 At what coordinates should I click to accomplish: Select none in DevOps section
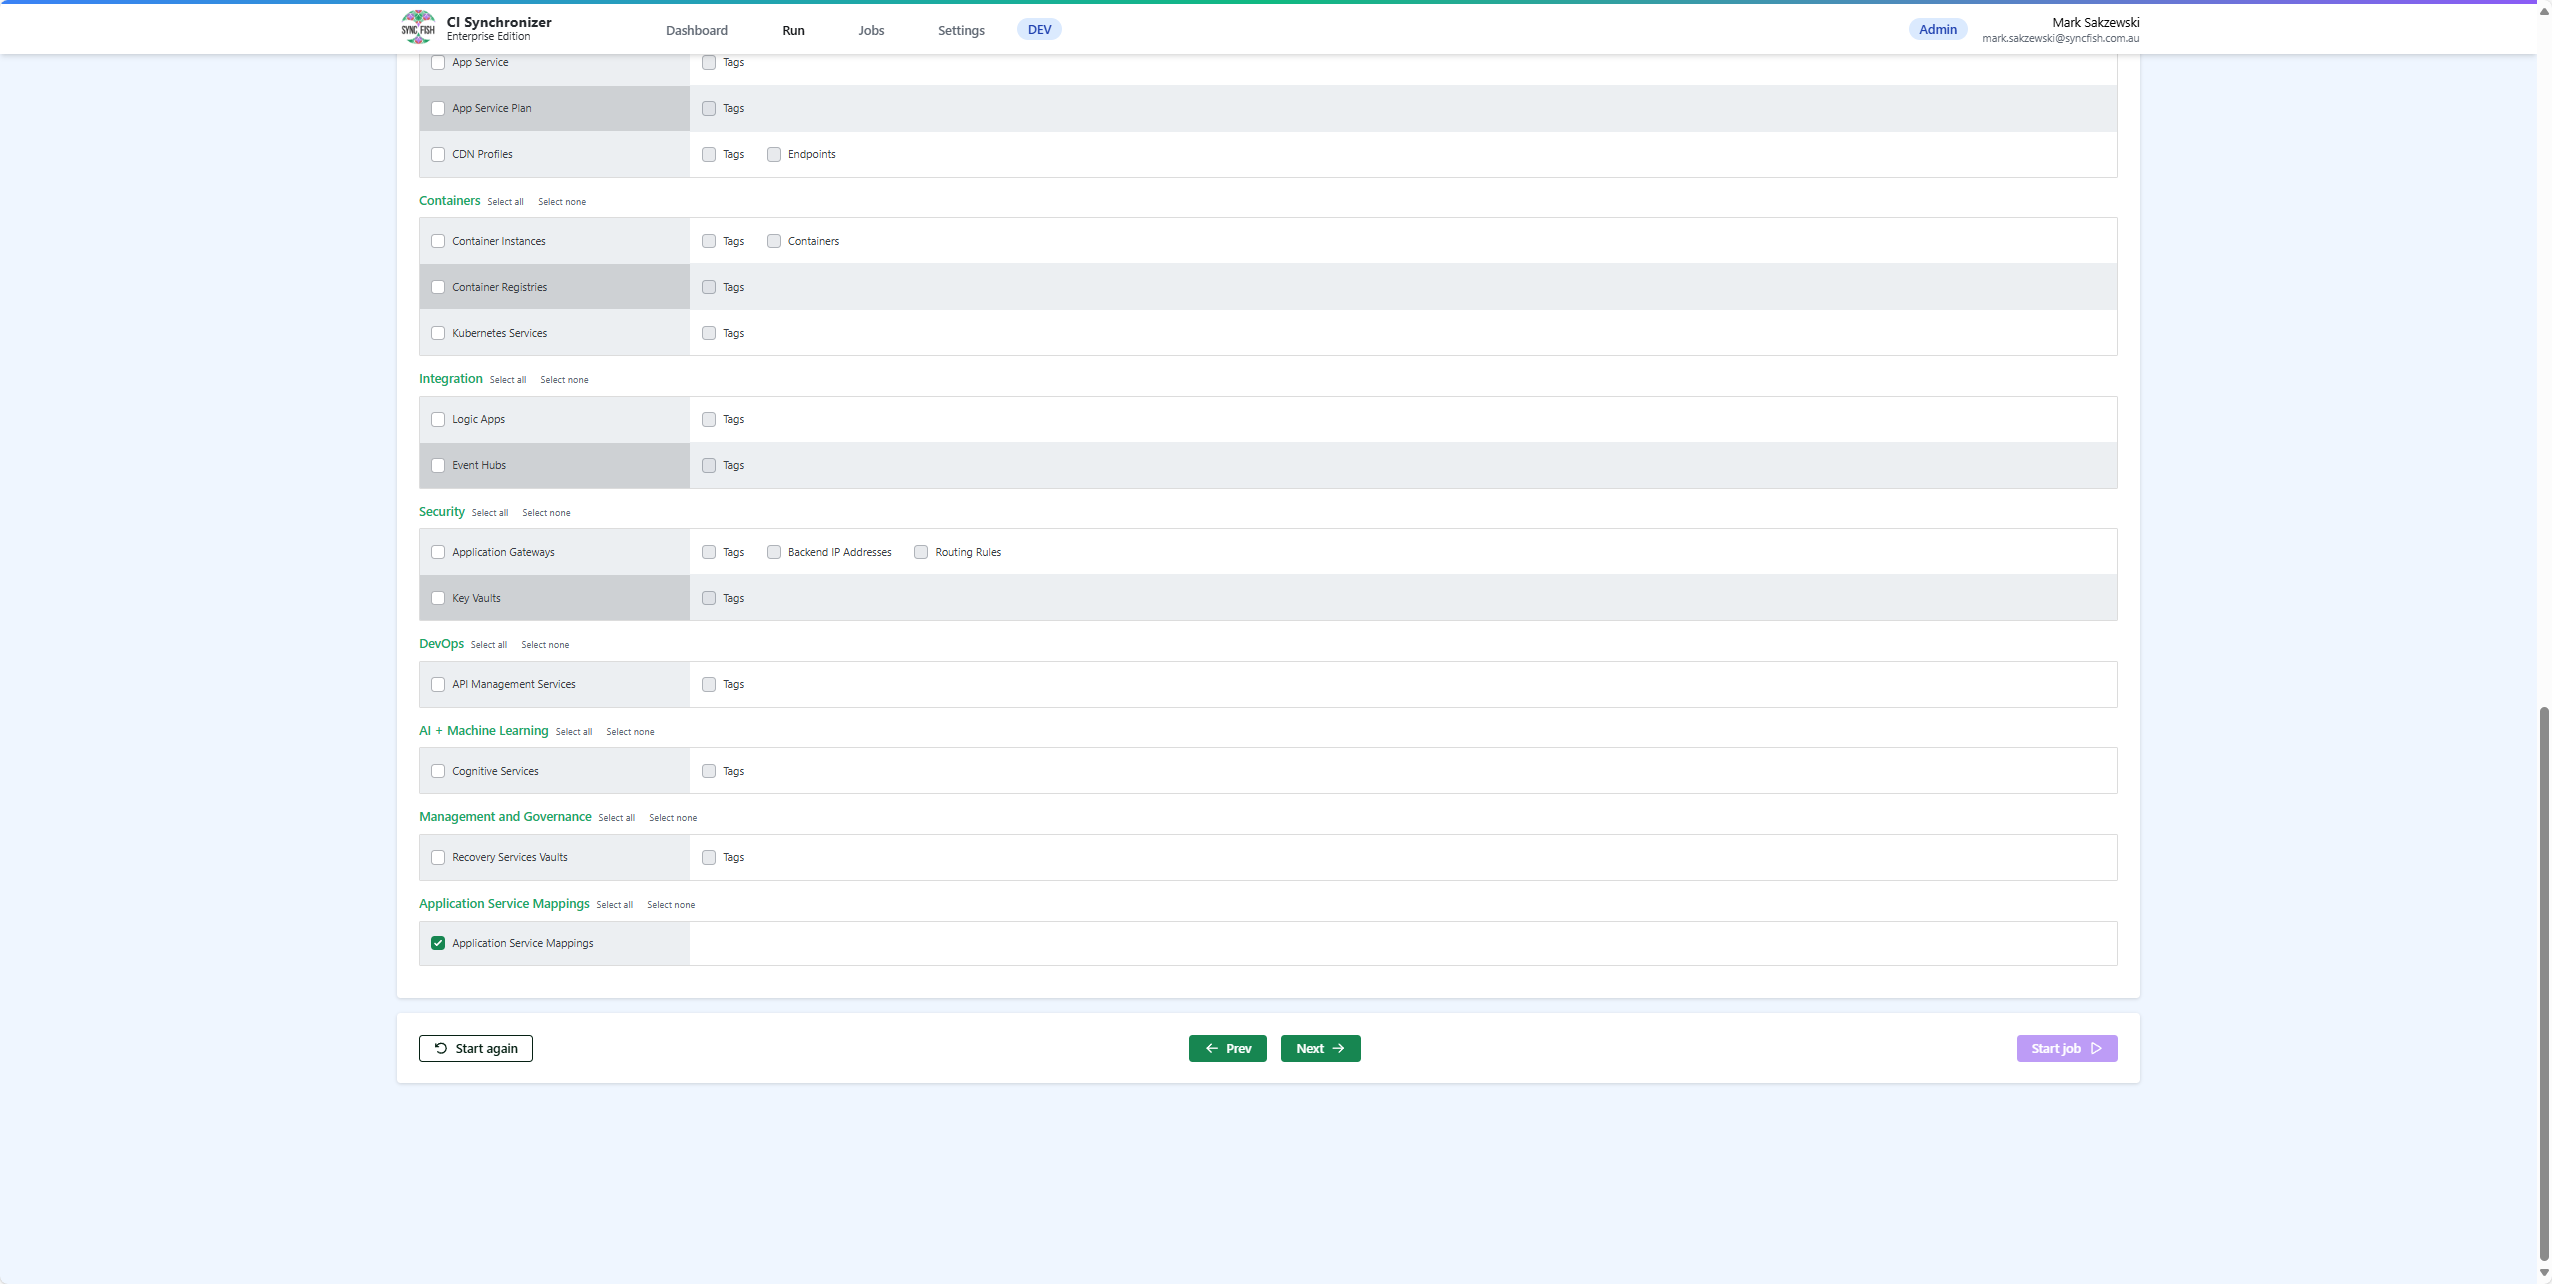(545, 645)
